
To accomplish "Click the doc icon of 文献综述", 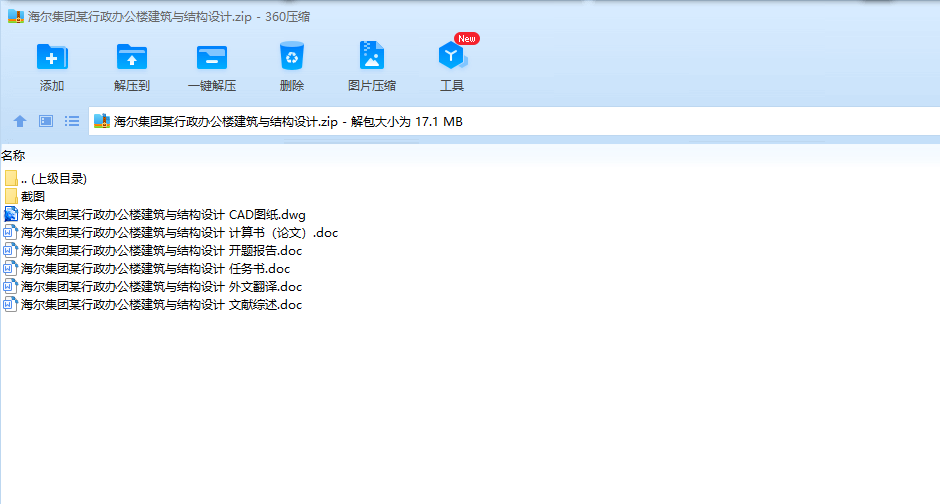I will [x=10, y=304].
